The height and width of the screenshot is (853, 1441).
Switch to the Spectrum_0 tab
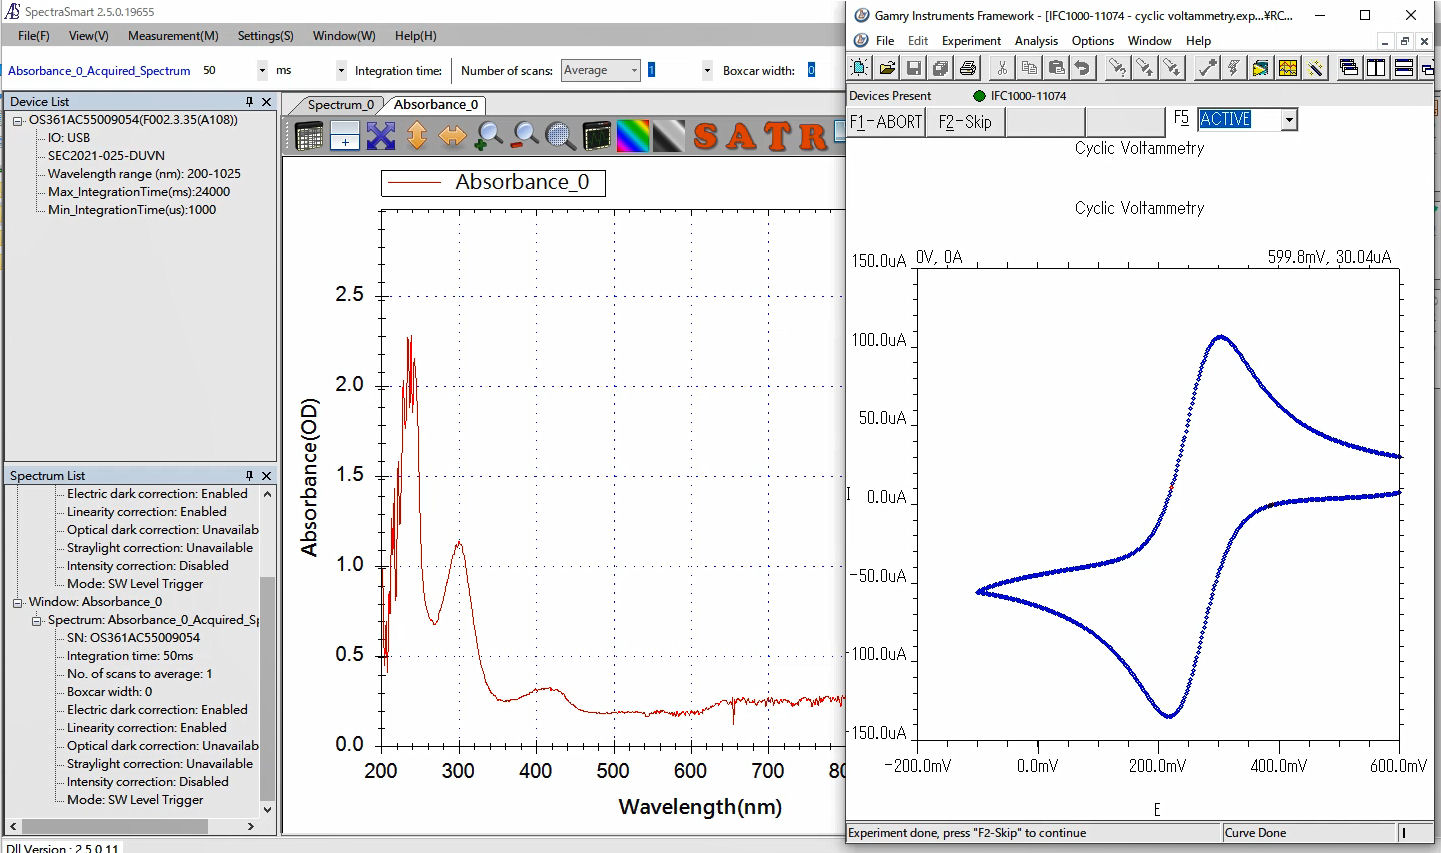340,104
